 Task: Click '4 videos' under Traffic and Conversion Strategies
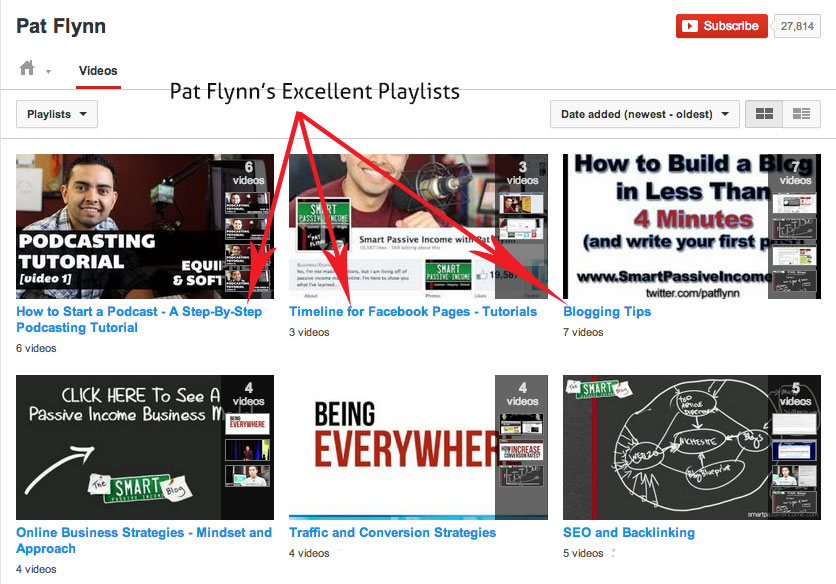tap(309, 553)
